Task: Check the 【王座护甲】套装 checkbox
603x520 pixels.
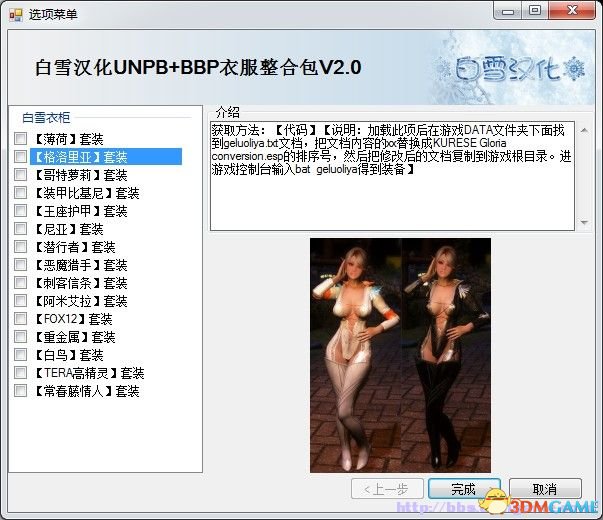Action: (x=20, y=211)
